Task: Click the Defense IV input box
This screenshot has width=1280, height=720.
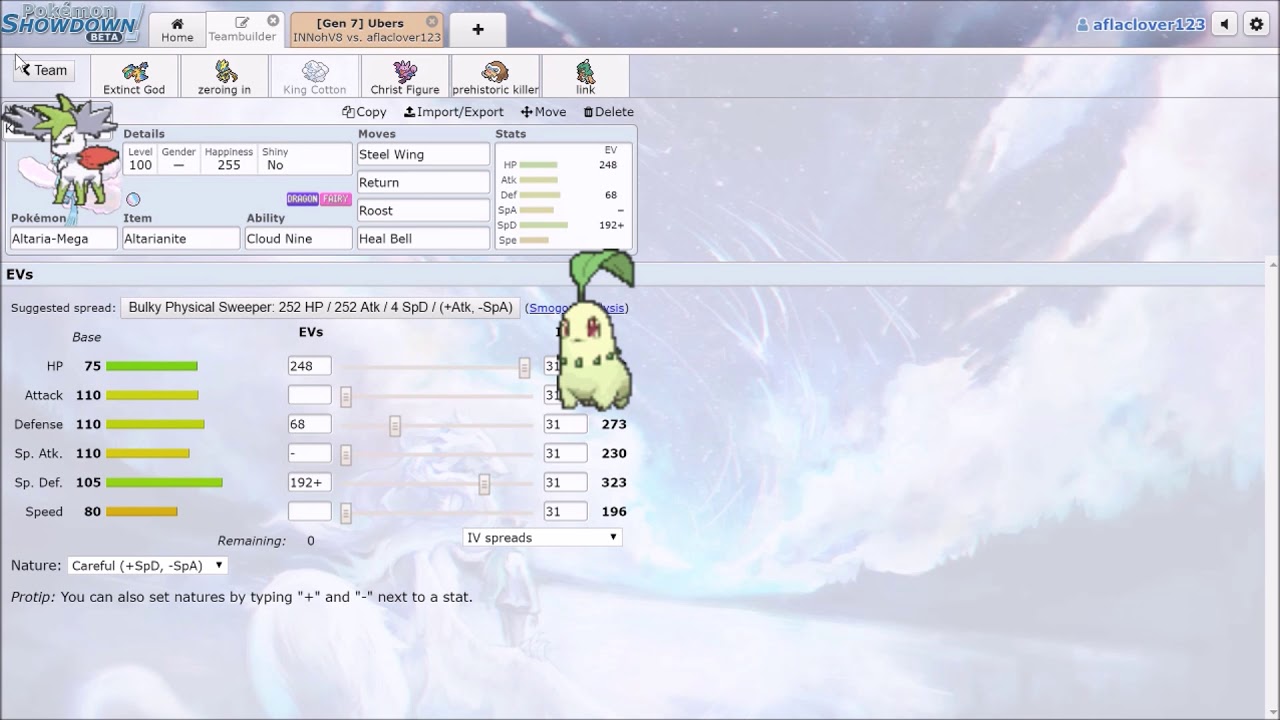Action: coord(565,425)
